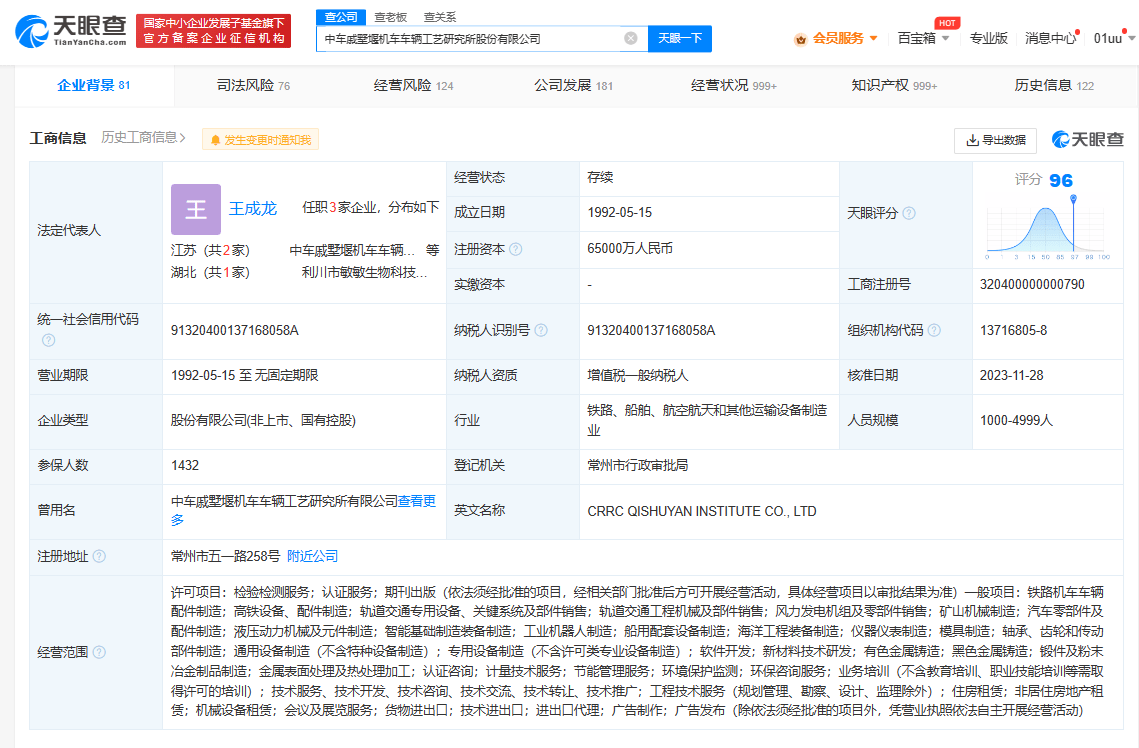Screen dimensions: 1139x748
Task: Click the 导出数据 export button
Action: (x=995, y=140)
